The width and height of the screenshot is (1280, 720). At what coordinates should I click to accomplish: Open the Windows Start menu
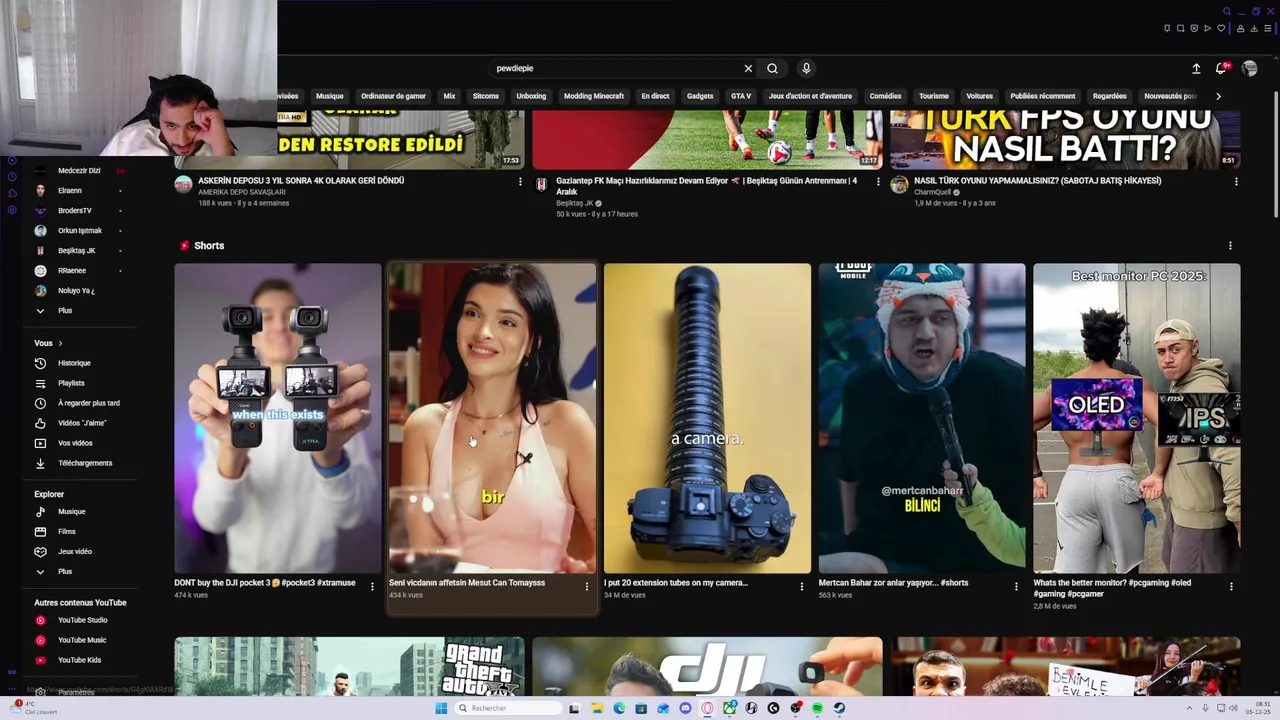[441, 708]
